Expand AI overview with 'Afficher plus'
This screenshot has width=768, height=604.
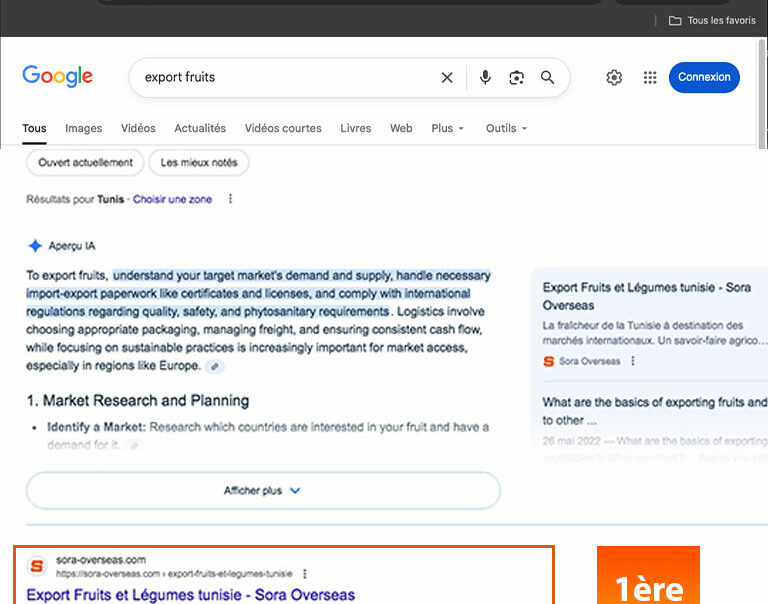263,491
